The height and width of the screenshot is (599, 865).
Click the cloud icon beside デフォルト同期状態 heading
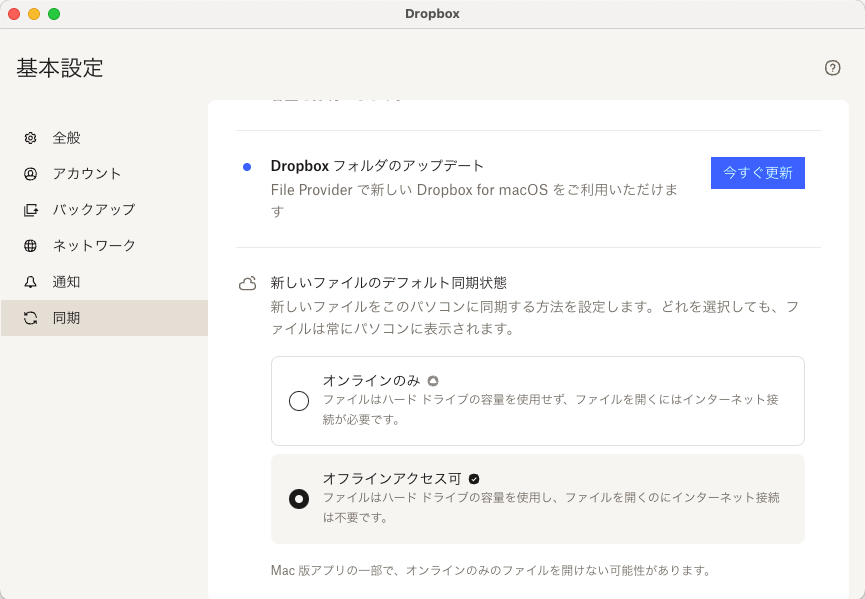(247, 283)
